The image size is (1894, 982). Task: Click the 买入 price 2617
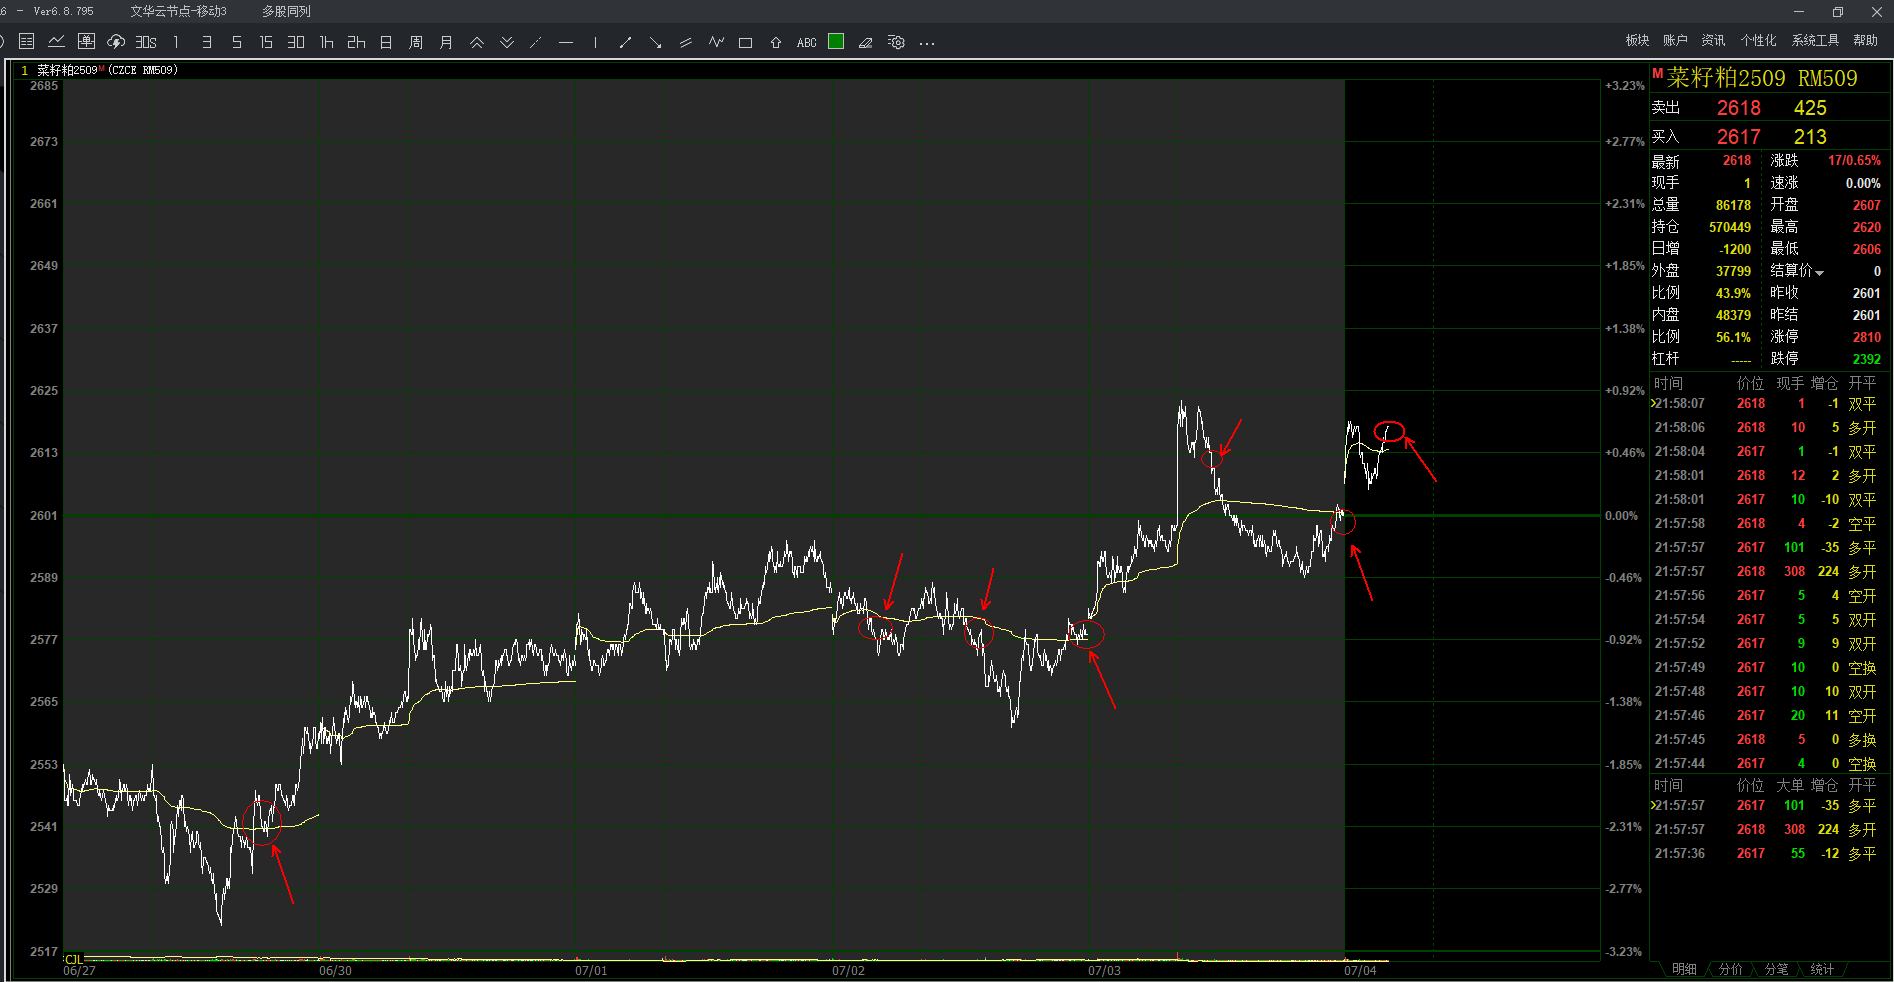(x=1739, y=137)
